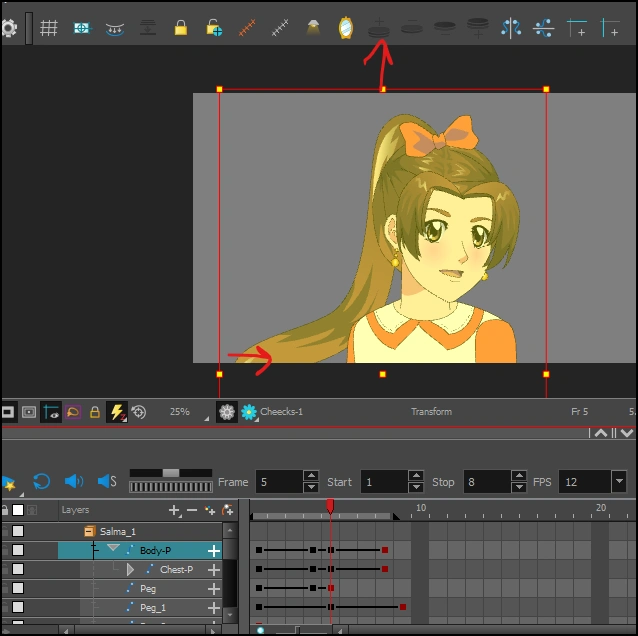638x636 pixels.
Task: Click the jog frame slider below speed slider
Action: pyautogui.click(x=171, y=487)
